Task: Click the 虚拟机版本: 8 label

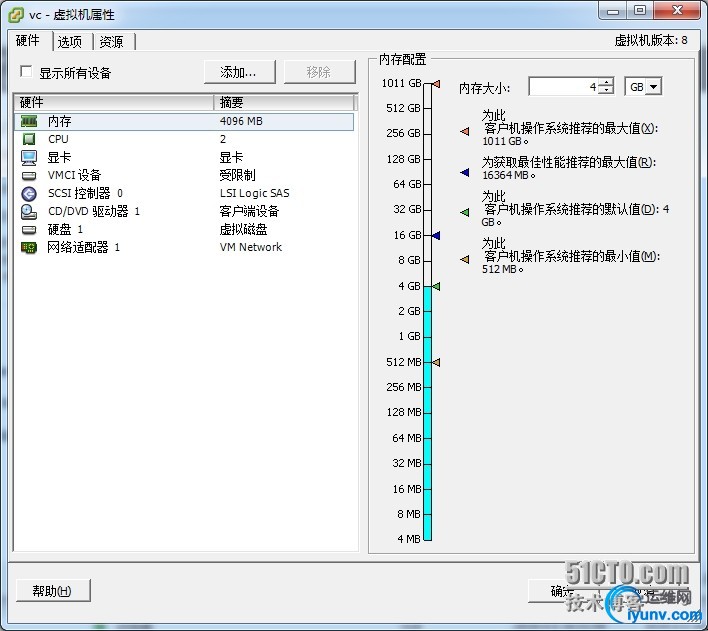Action: 651,41
